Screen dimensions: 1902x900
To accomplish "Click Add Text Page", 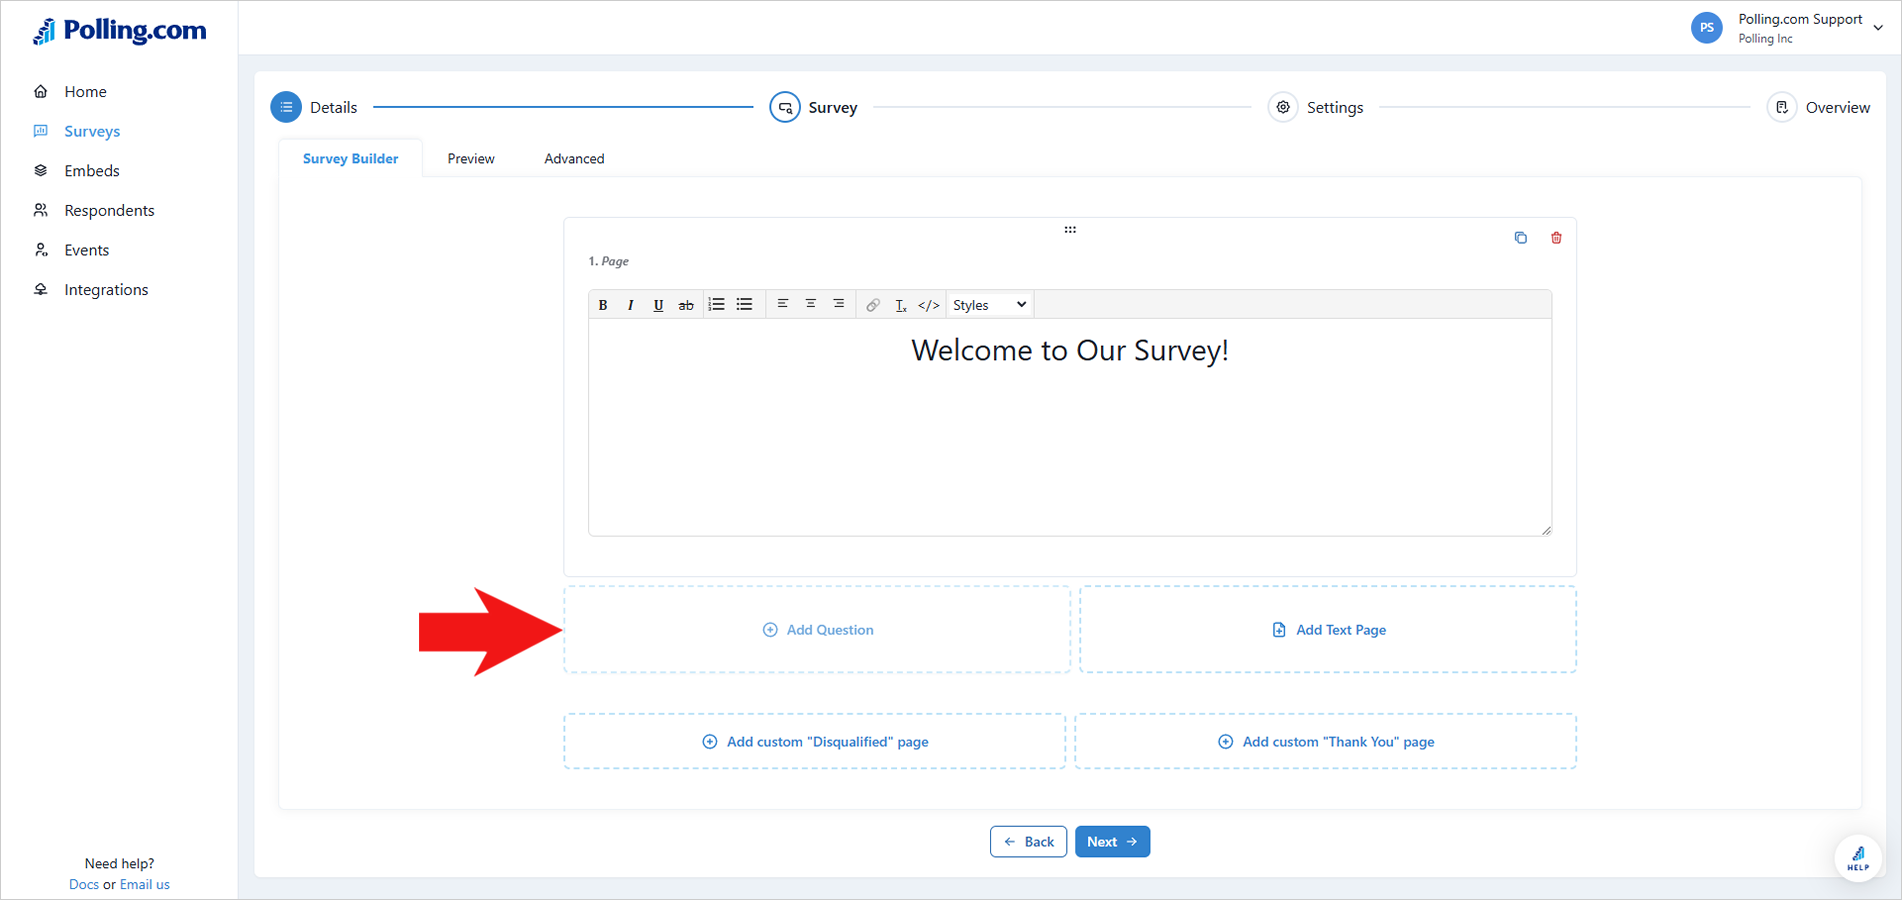I will point(1328,629).
